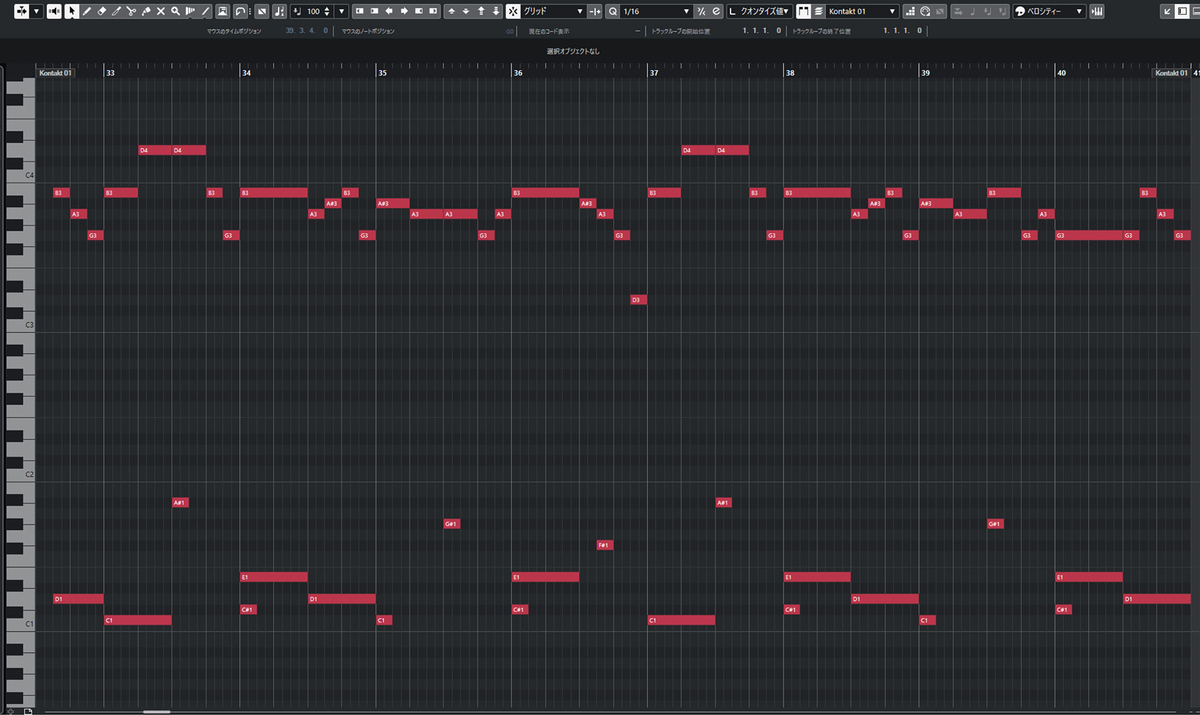
Task: Select the F#1 note
Action: (x=604, y=545)
